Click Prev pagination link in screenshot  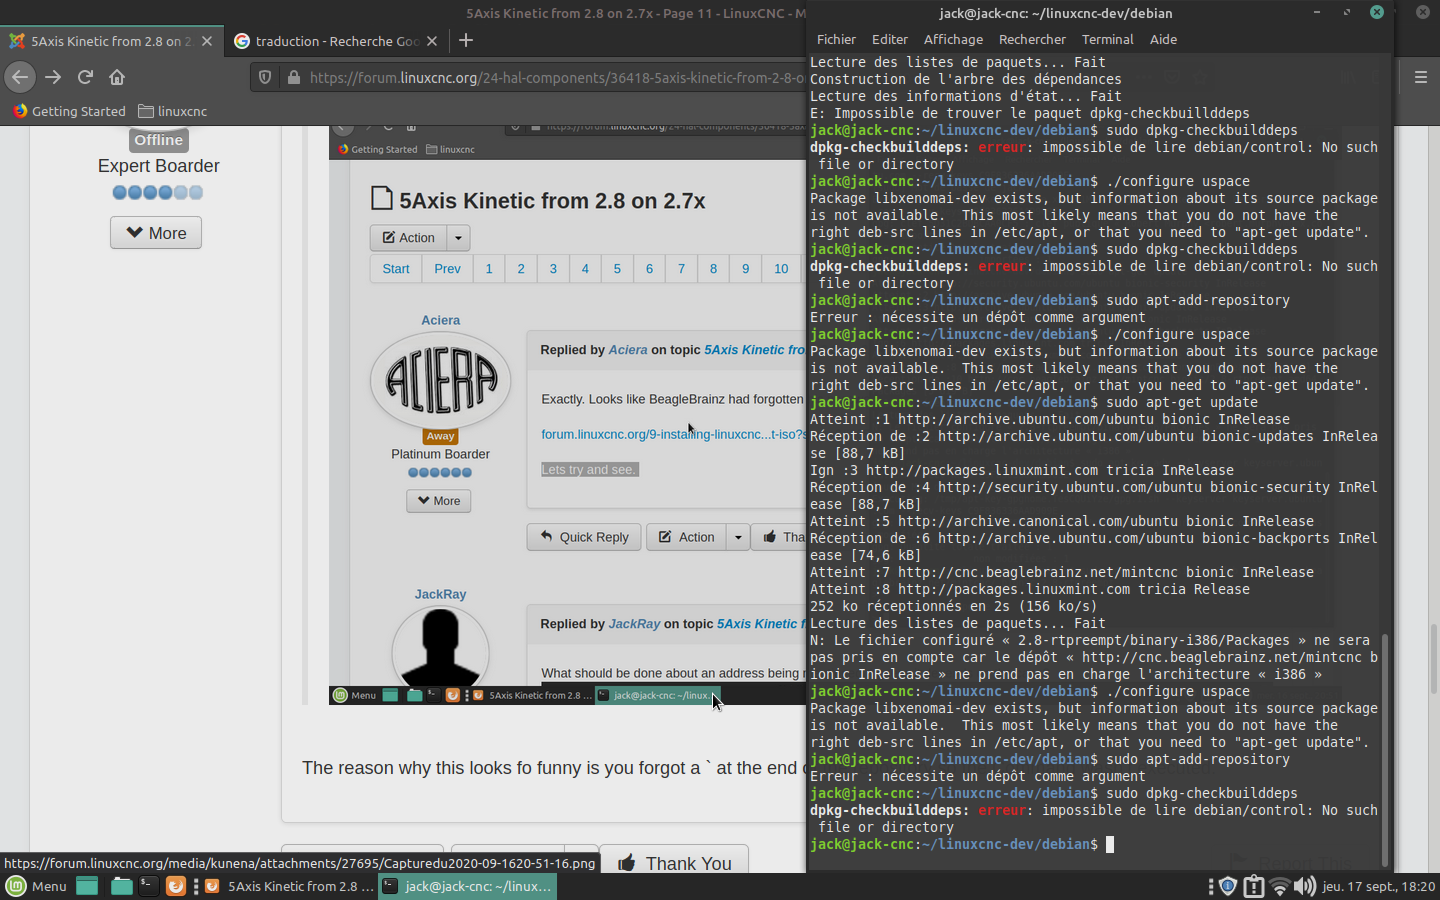447,269
